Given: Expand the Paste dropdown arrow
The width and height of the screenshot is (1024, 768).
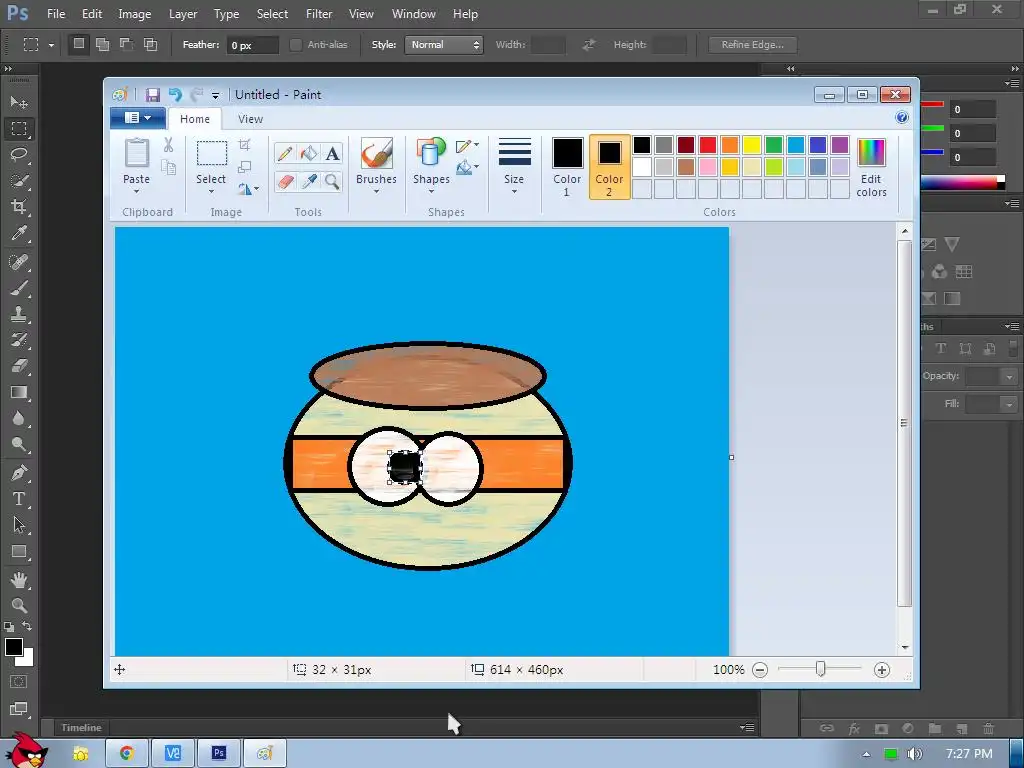Looking at the screenshot, I should pos(136,192).
